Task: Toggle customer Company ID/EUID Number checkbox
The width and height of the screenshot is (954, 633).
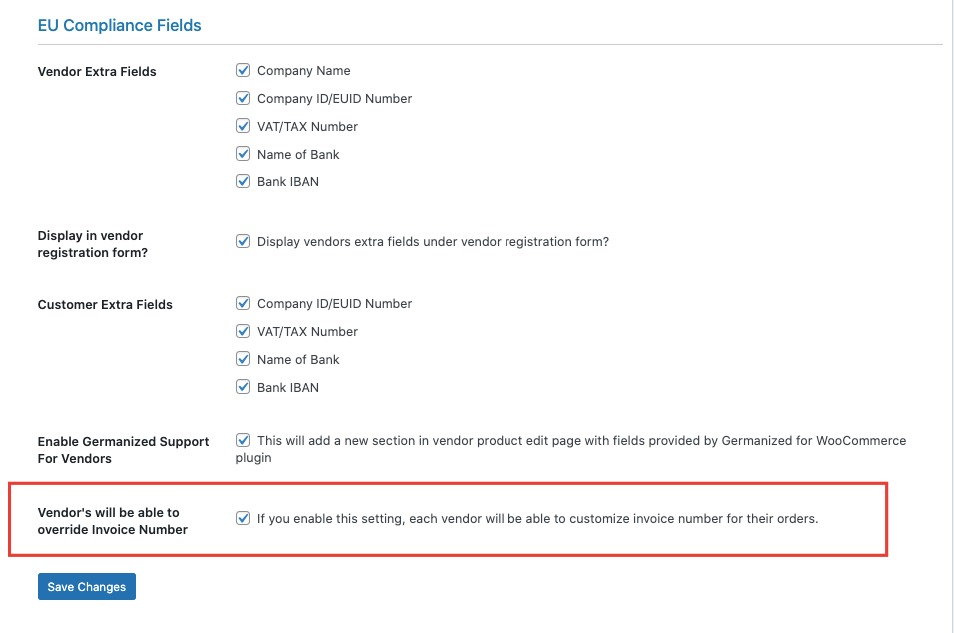Action: coord(243,303)
